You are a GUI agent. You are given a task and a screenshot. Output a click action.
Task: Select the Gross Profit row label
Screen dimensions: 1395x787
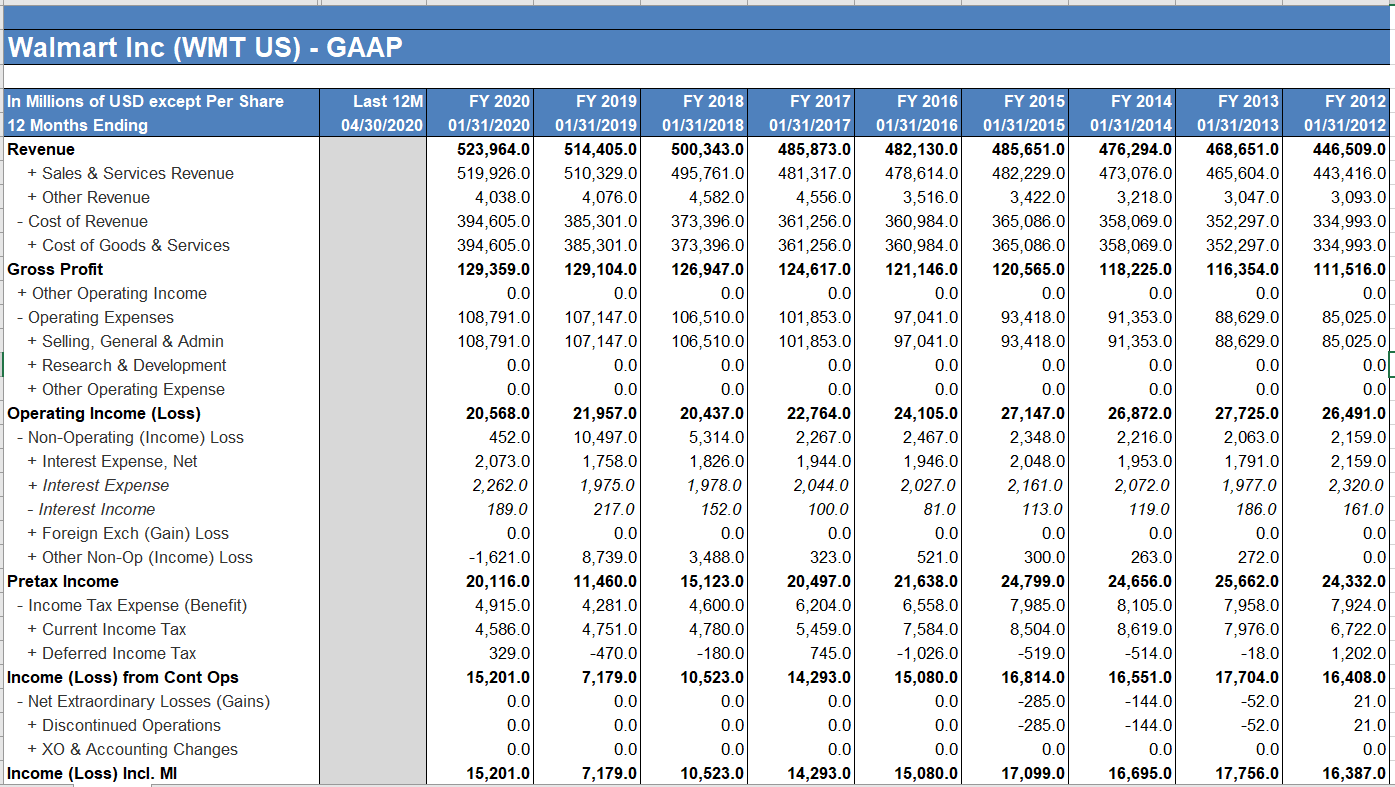[x=48, y=269]
